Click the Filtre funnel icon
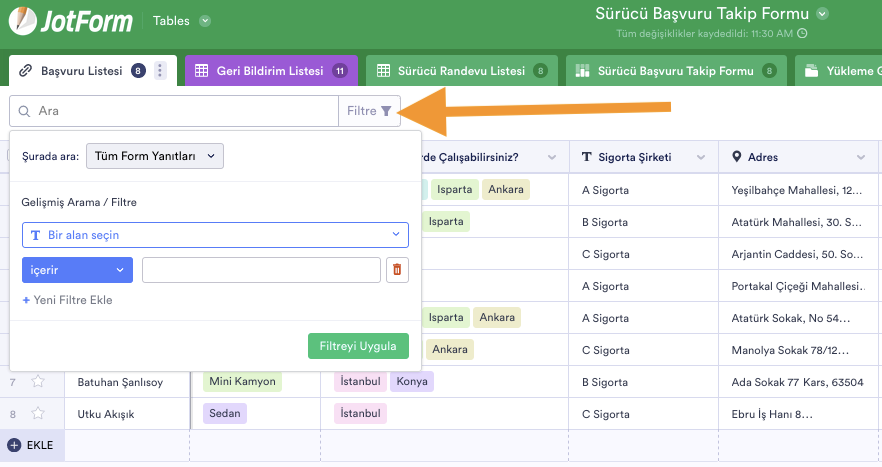The image size is (882, 467). pyautogui.click(x=386, y=111)
